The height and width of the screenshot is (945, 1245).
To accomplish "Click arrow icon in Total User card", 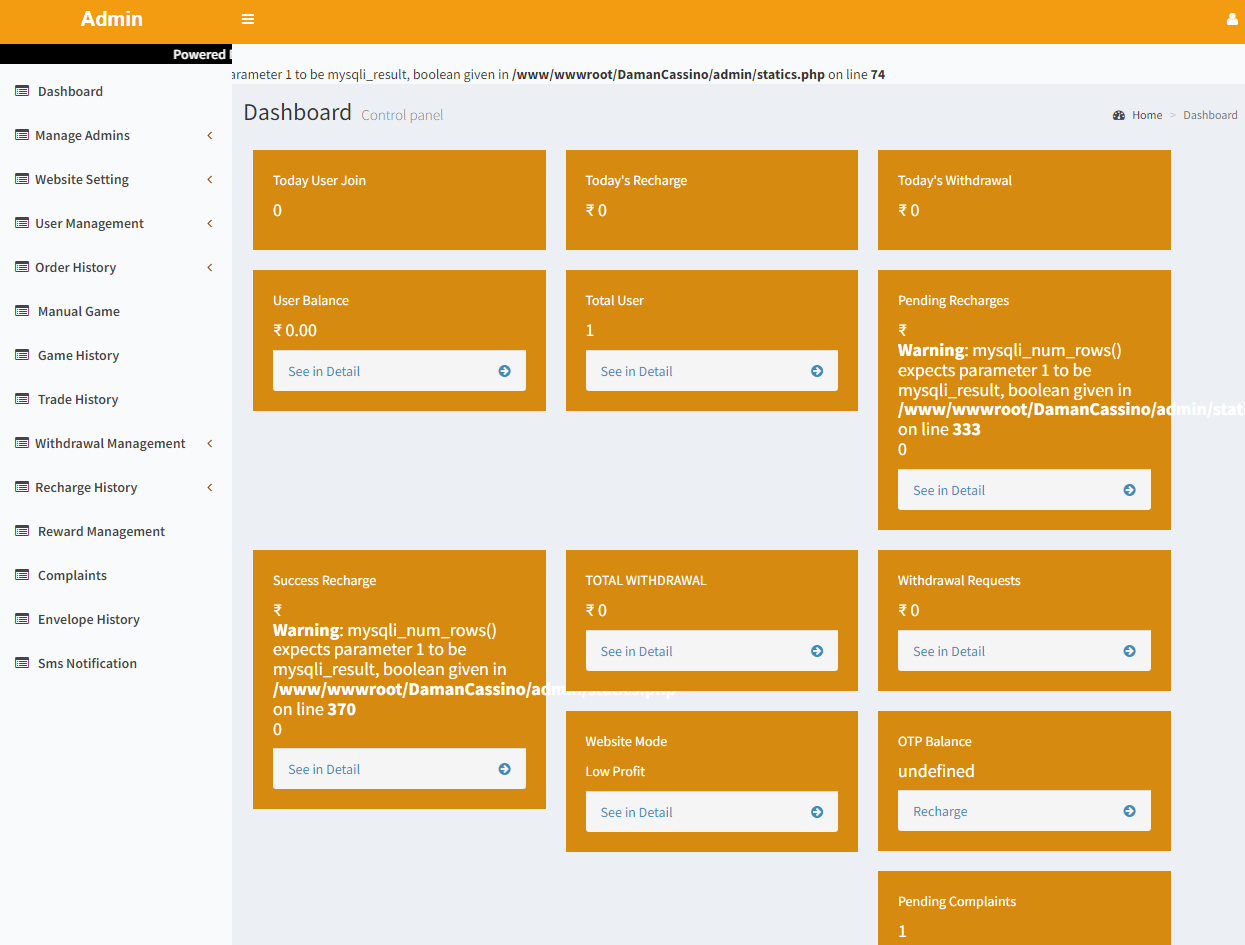I will (817, 371).
